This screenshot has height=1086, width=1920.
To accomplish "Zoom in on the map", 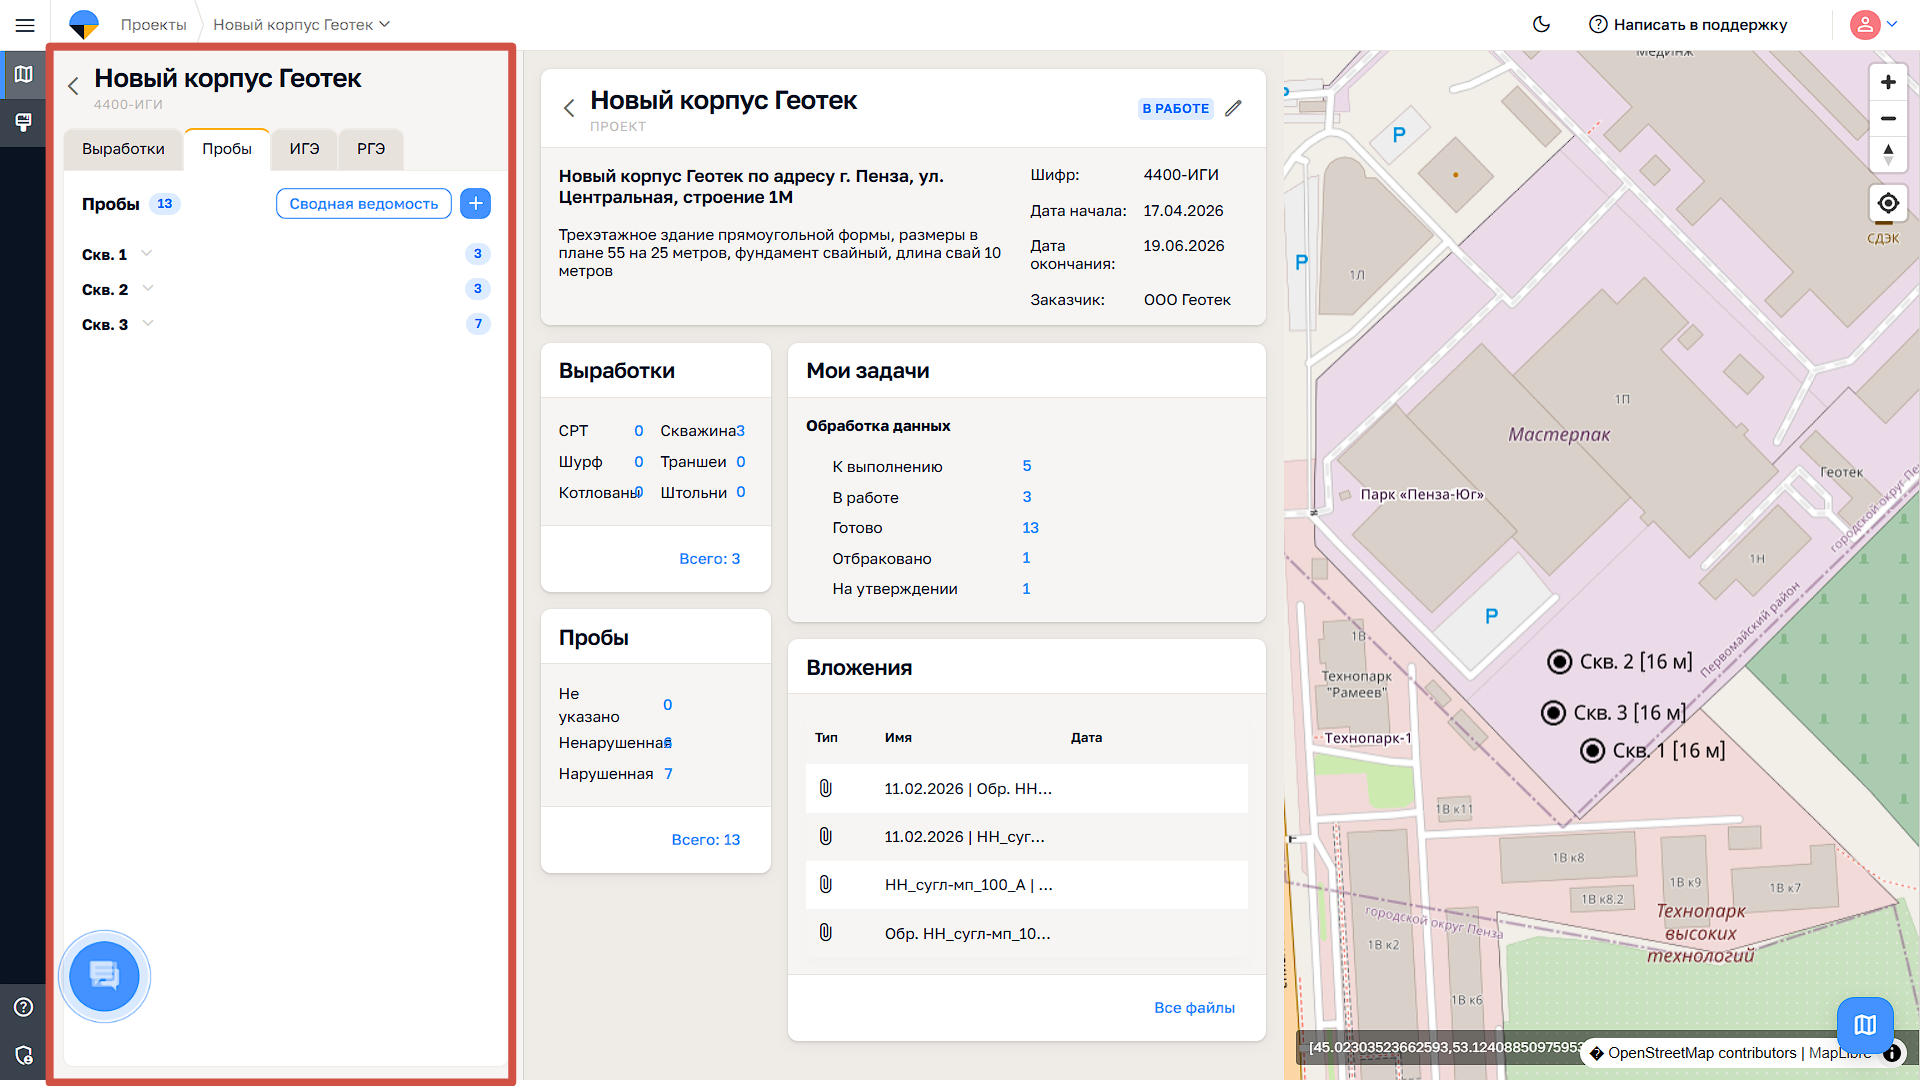I will click(1887, 82).
